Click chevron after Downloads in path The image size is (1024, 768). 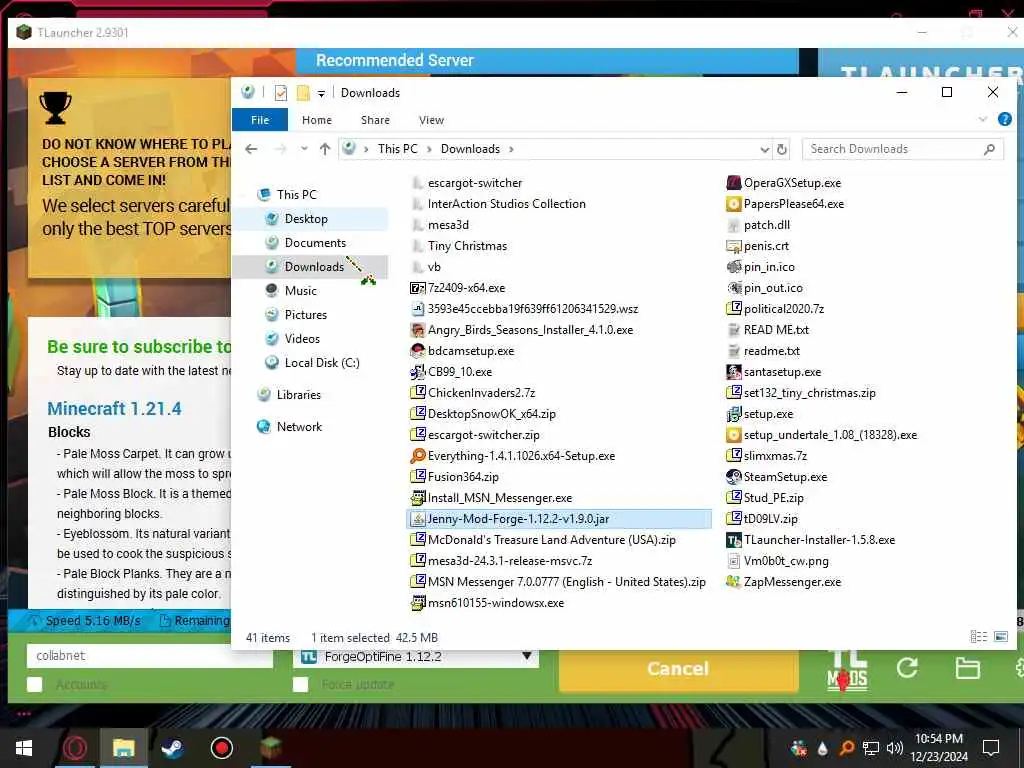pos(511,150)
